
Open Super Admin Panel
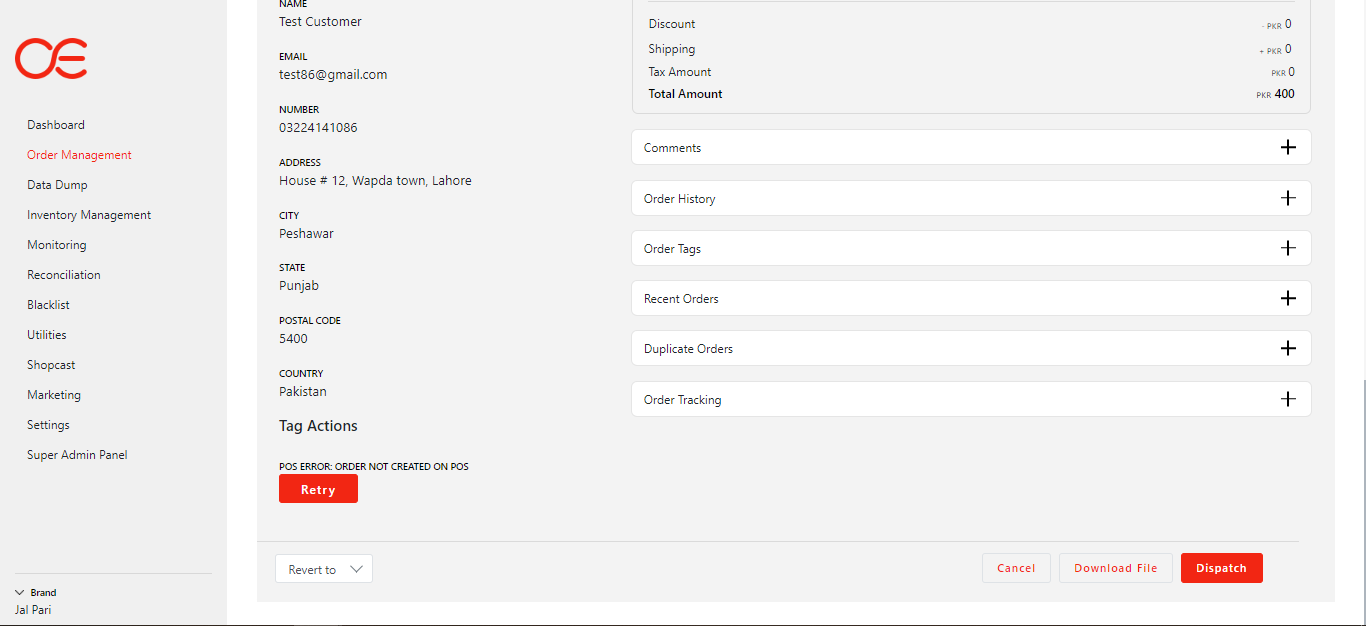[x=77, y=455]
